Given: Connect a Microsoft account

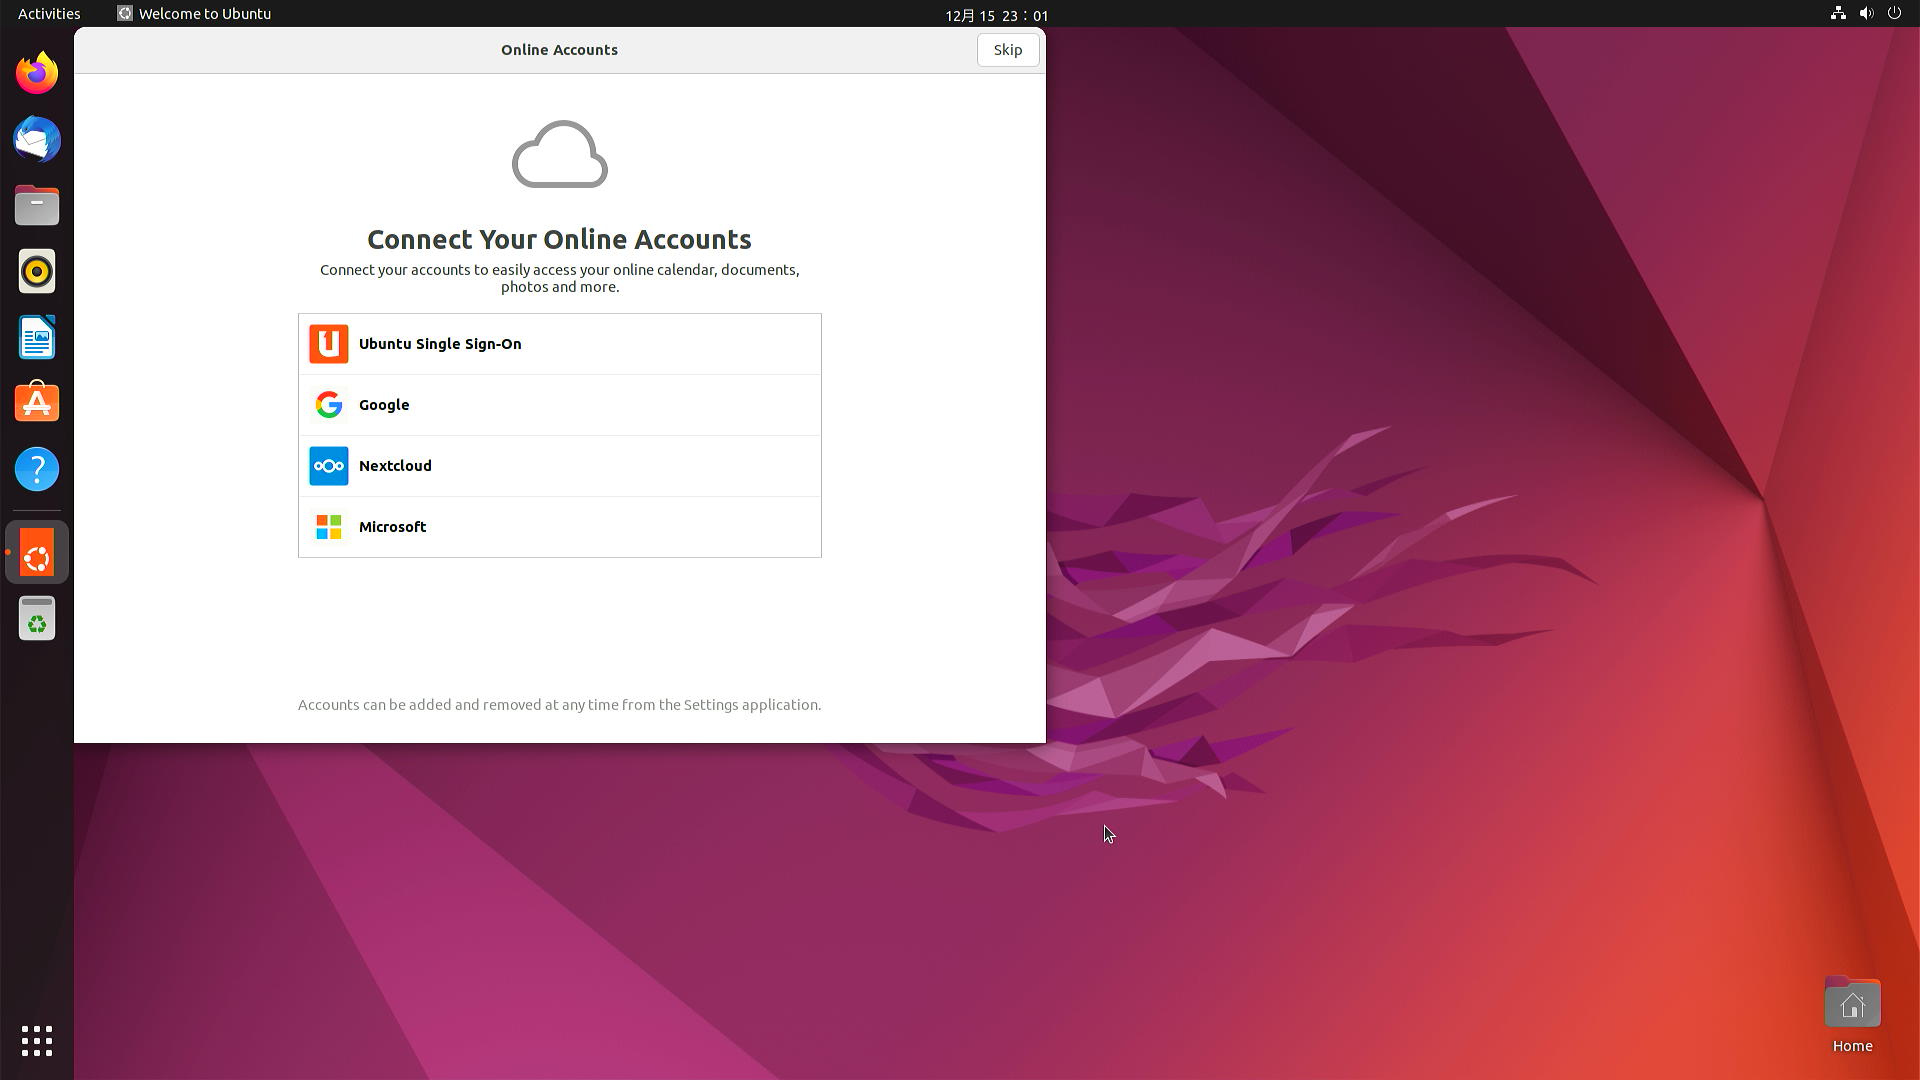Looking at the screenshot, I should (559, 527).
